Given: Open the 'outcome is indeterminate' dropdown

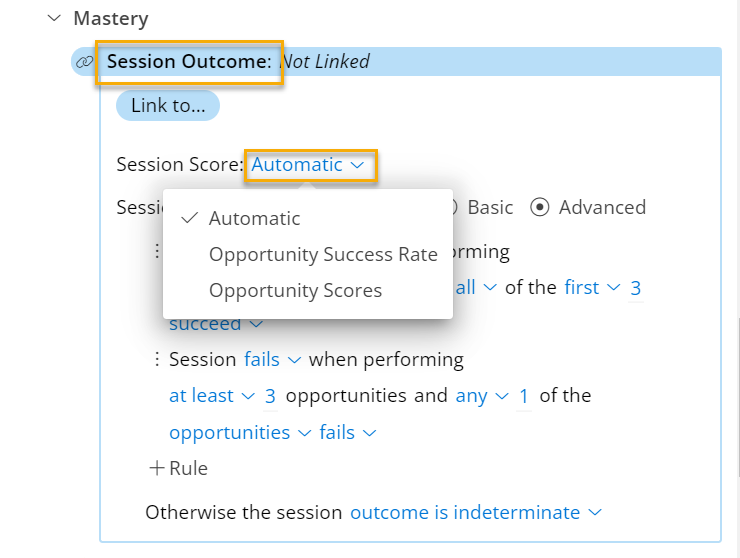Looking at the screenshot, I should pos(475,512).
